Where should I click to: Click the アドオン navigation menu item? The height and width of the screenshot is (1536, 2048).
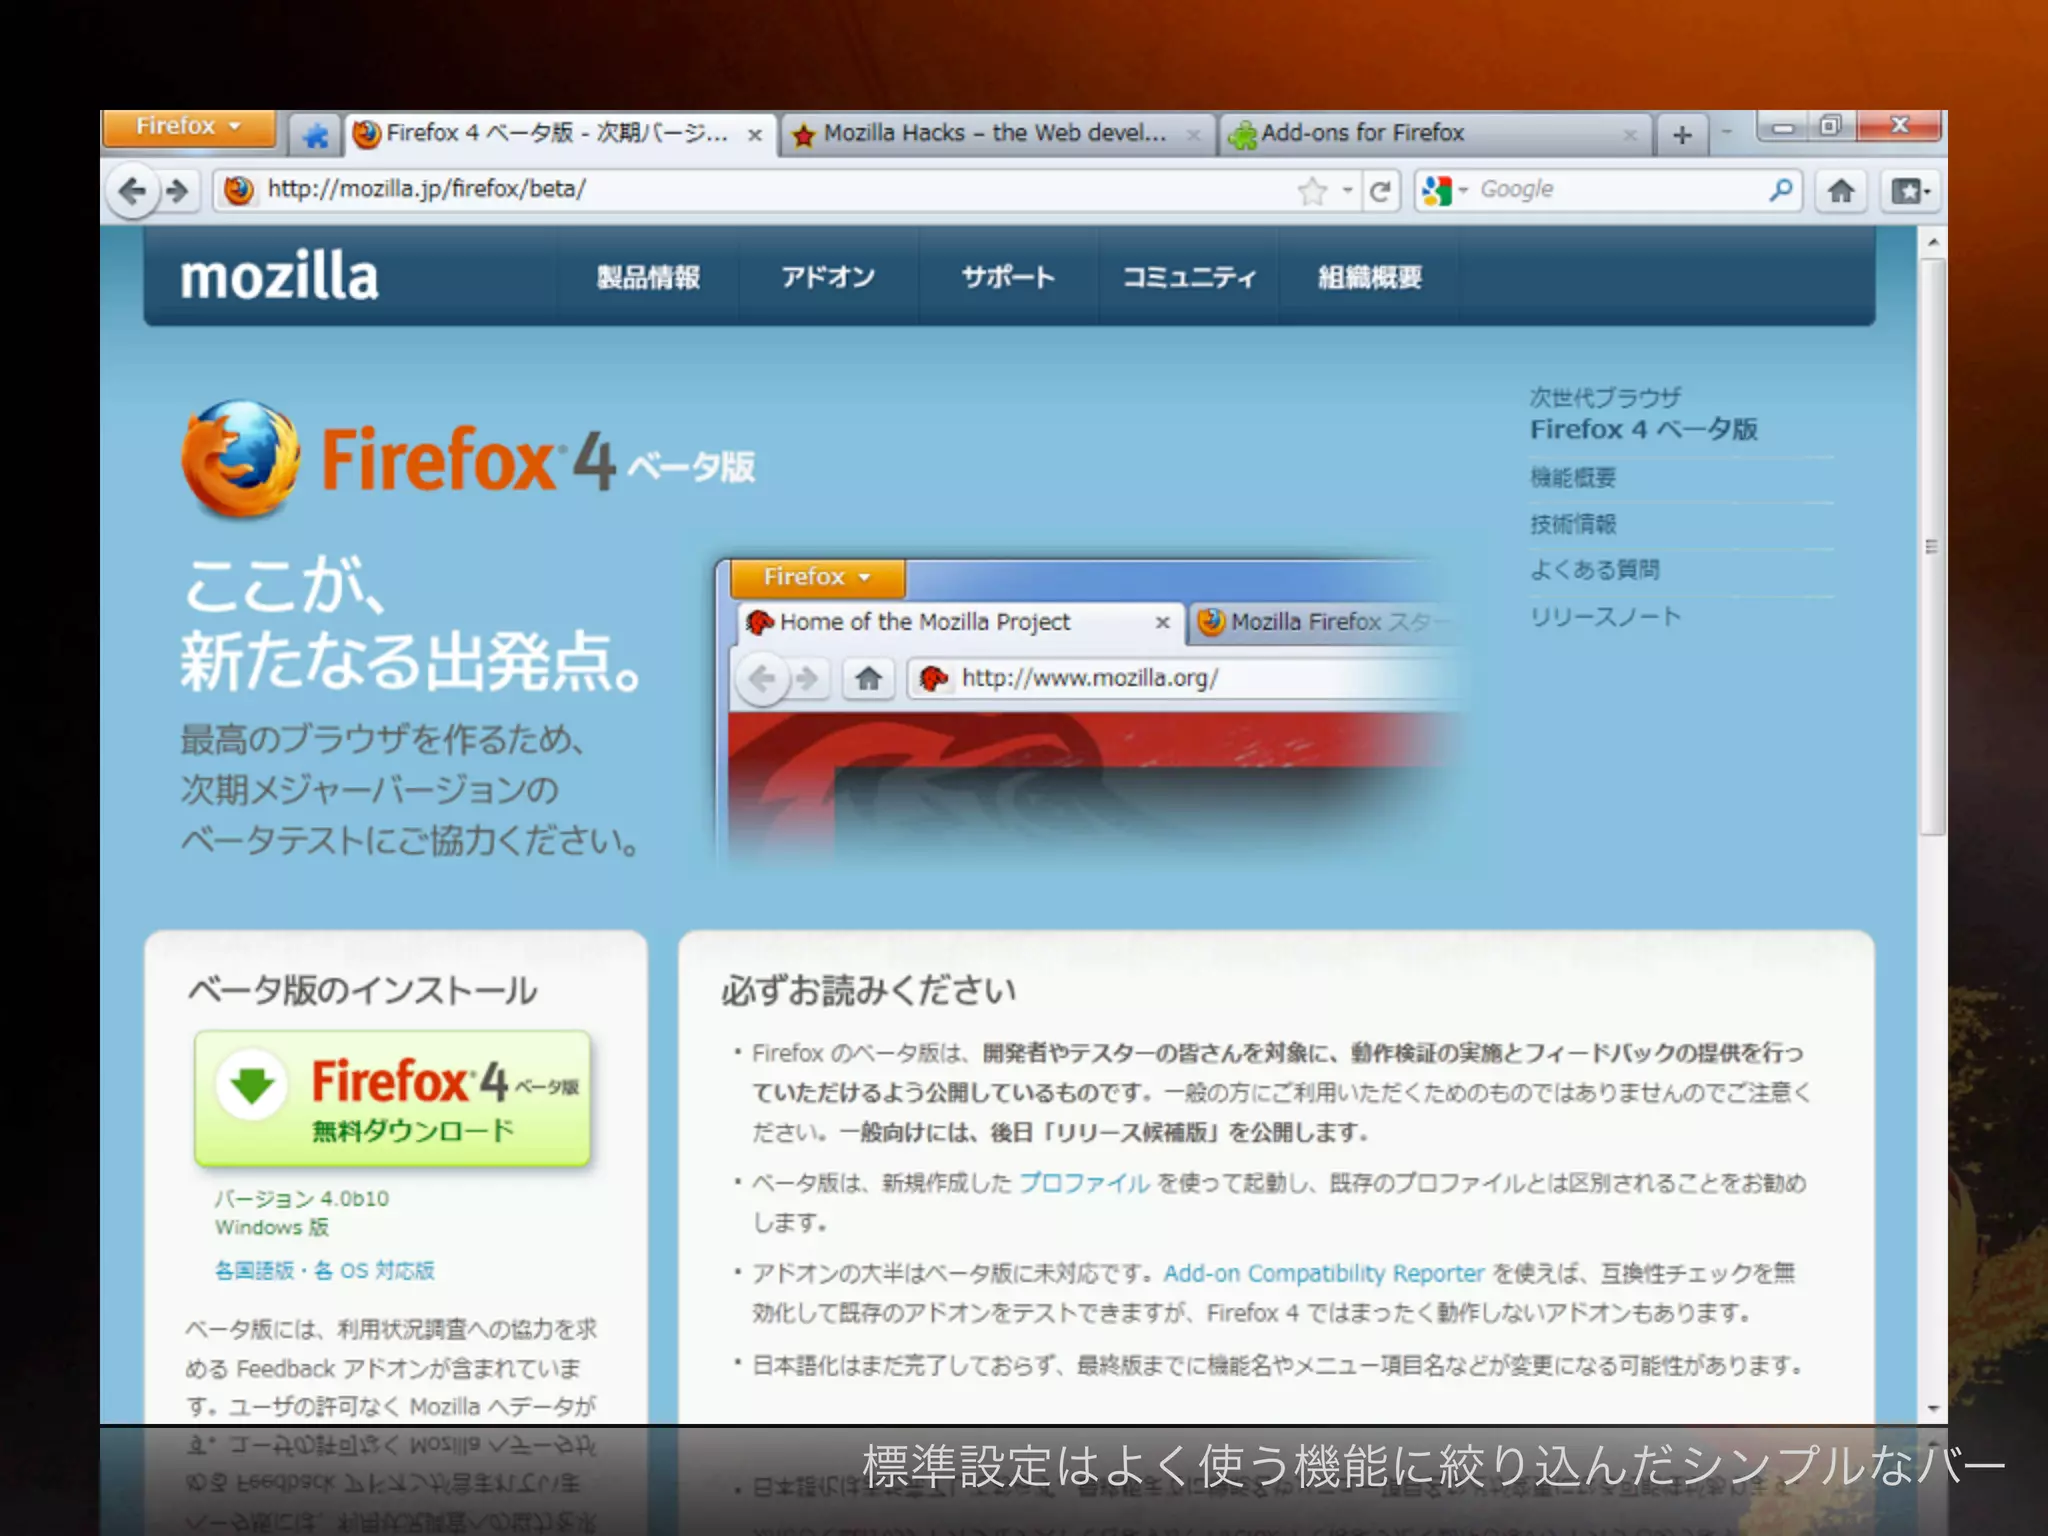[827, 277]
